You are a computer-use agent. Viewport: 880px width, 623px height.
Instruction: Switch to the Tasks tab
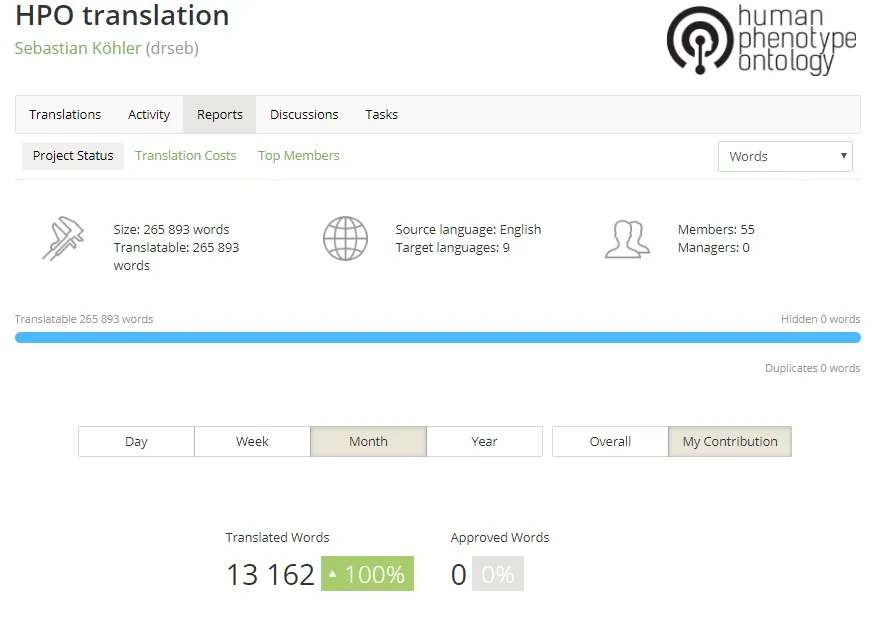[382, 114]
